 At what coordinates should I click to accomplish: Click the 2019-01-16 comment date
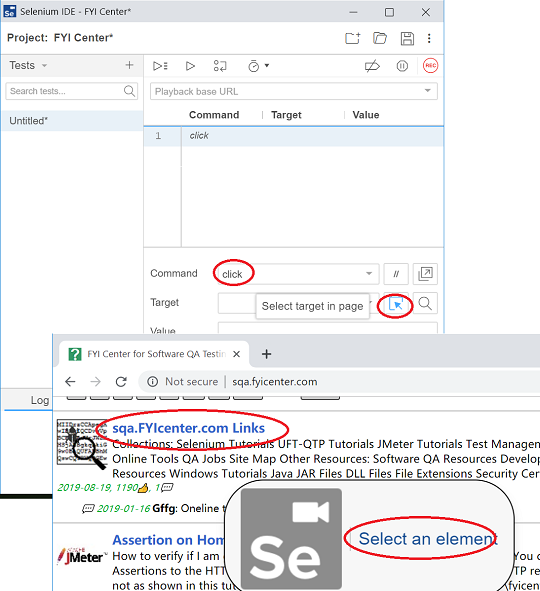click(x=124, y=509)
